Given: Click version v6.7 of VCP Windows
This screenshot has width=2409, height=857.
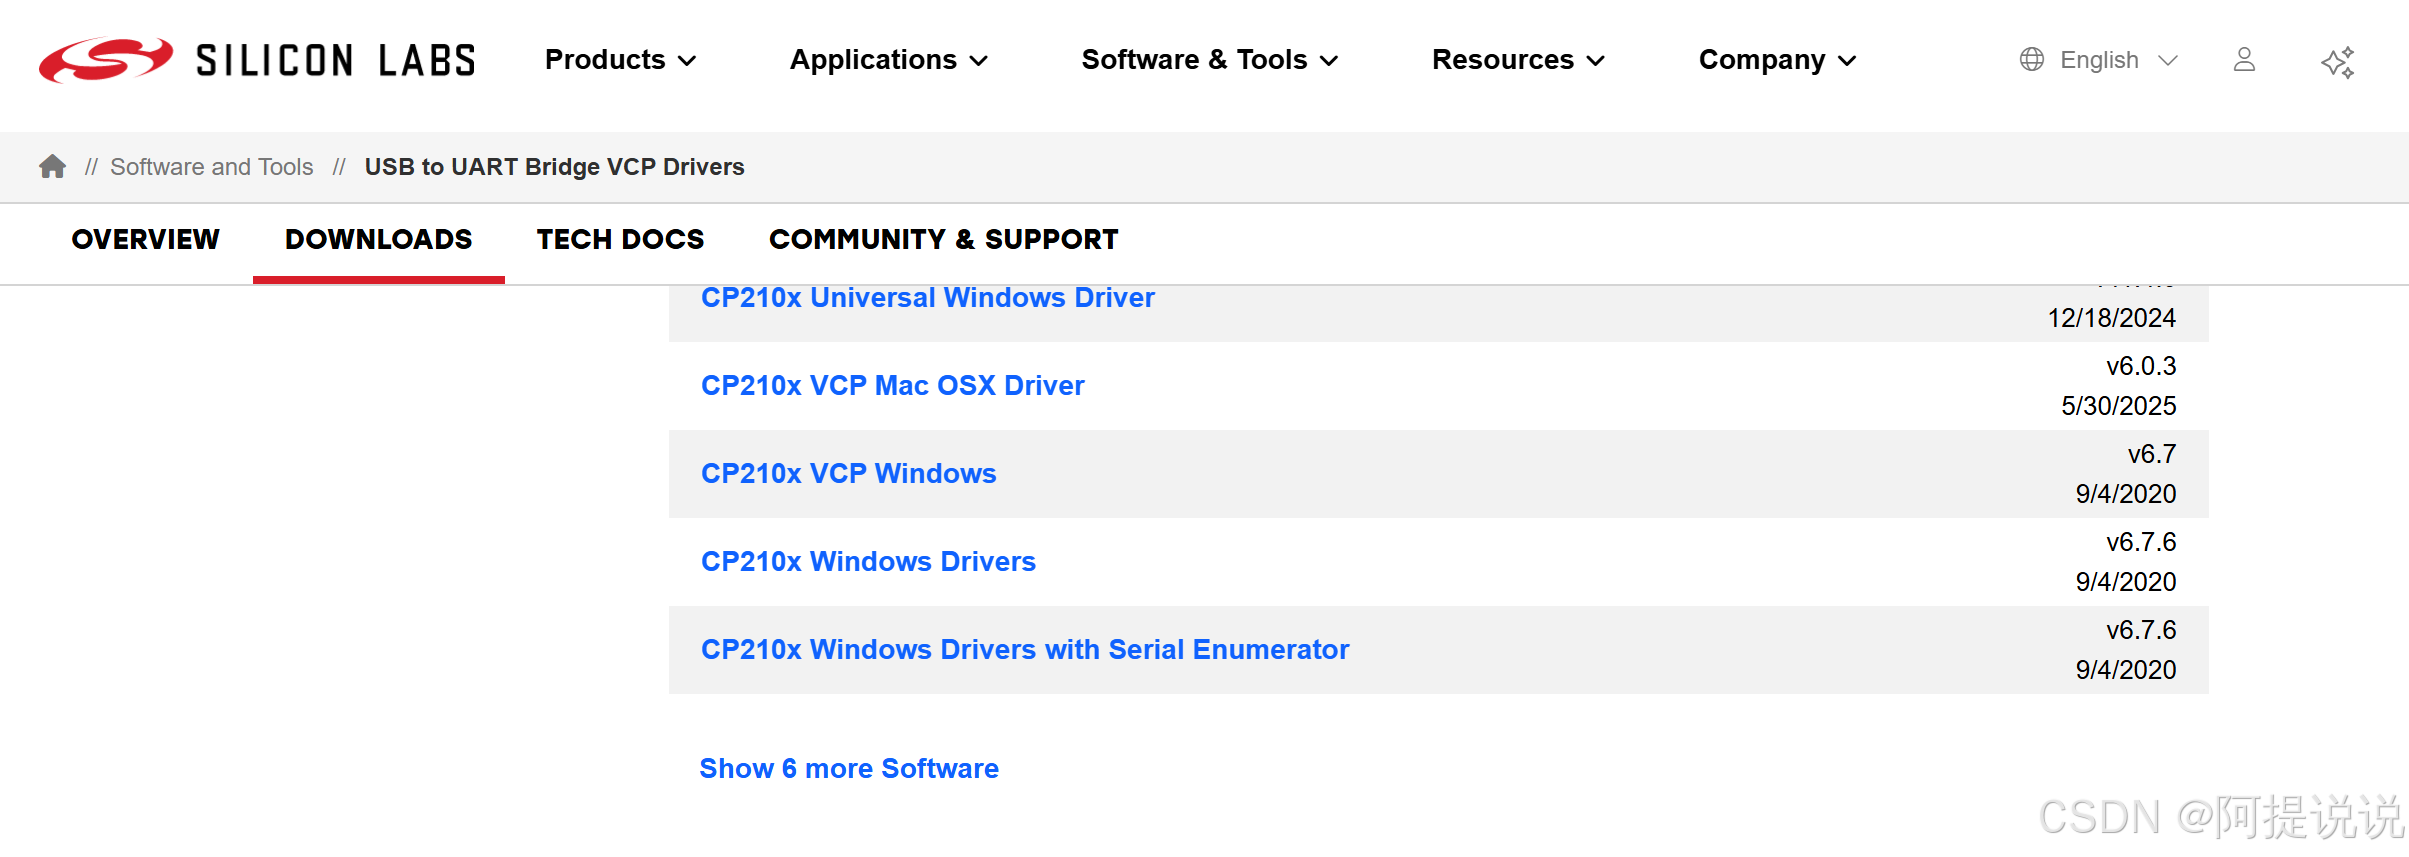Looking at the screenshot, I should point(2152,454).
